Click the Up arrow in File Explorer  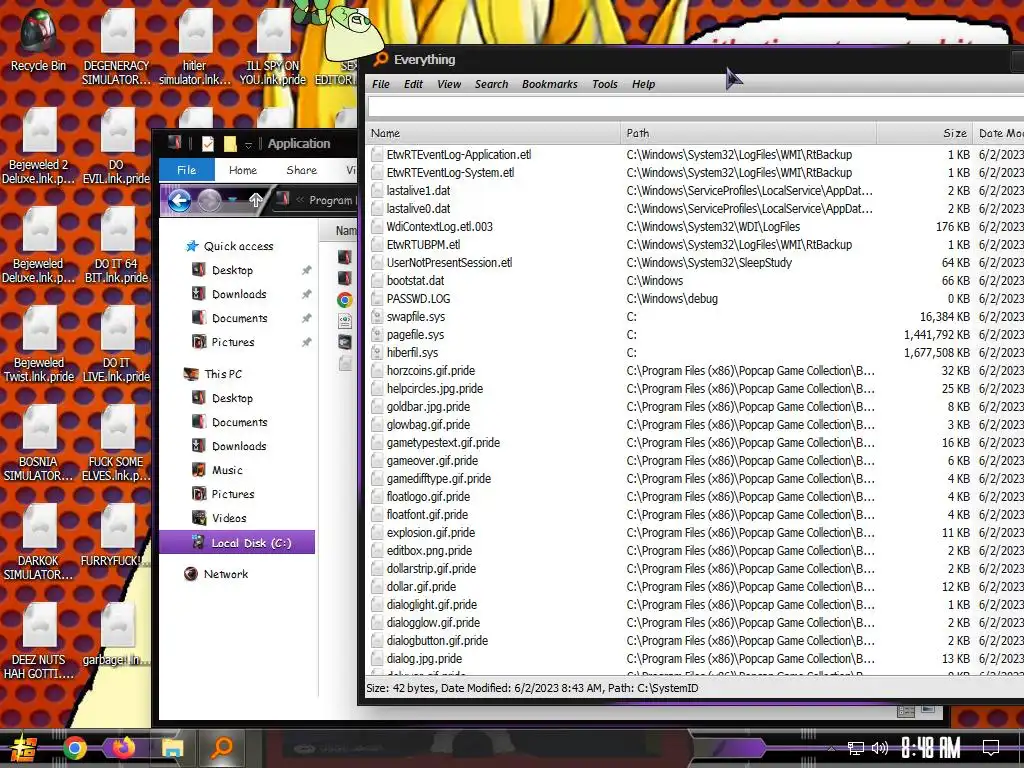click(x=256, y=200)
